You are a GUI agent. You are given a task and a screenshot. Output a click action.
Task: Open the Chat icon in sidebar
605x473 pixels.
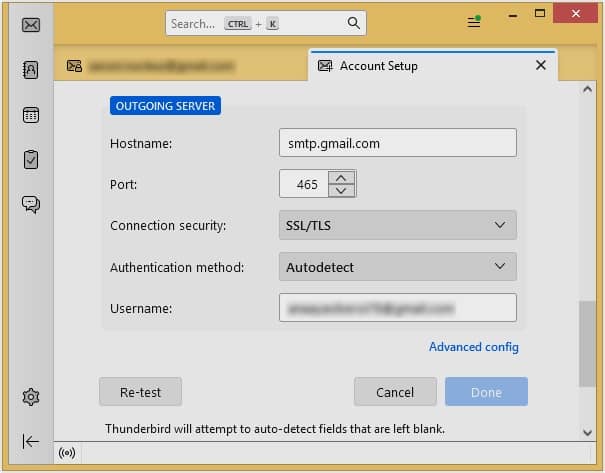tap(30, 204)
